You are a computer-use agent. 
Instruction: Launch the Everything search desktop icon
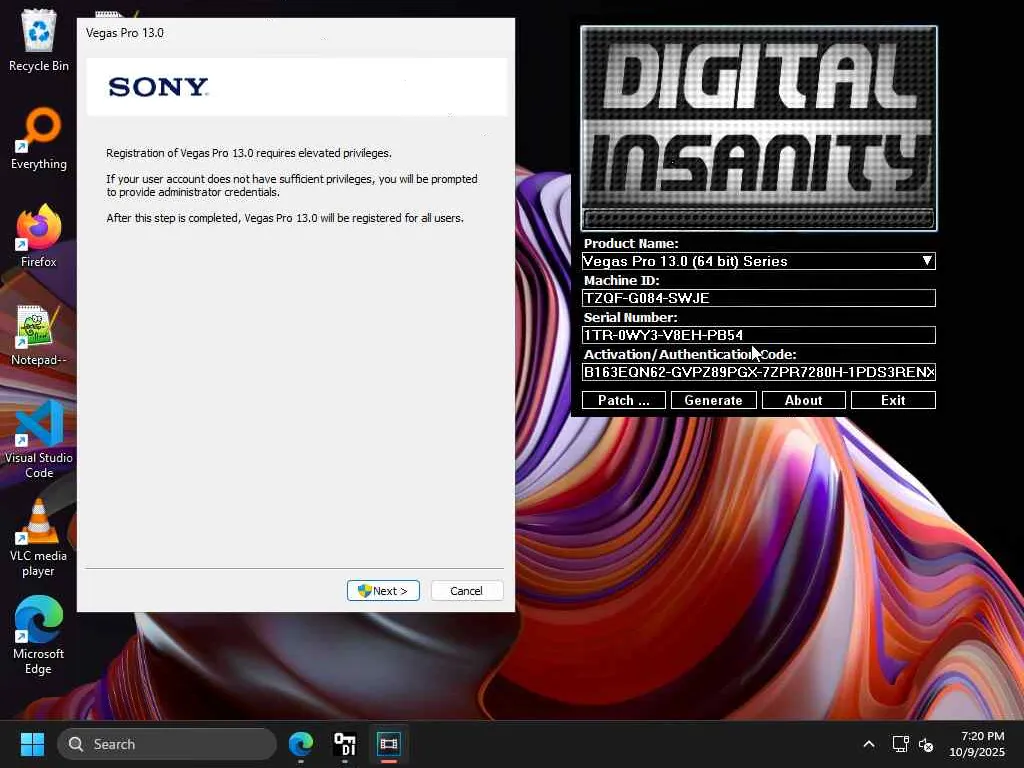(39, 138)
